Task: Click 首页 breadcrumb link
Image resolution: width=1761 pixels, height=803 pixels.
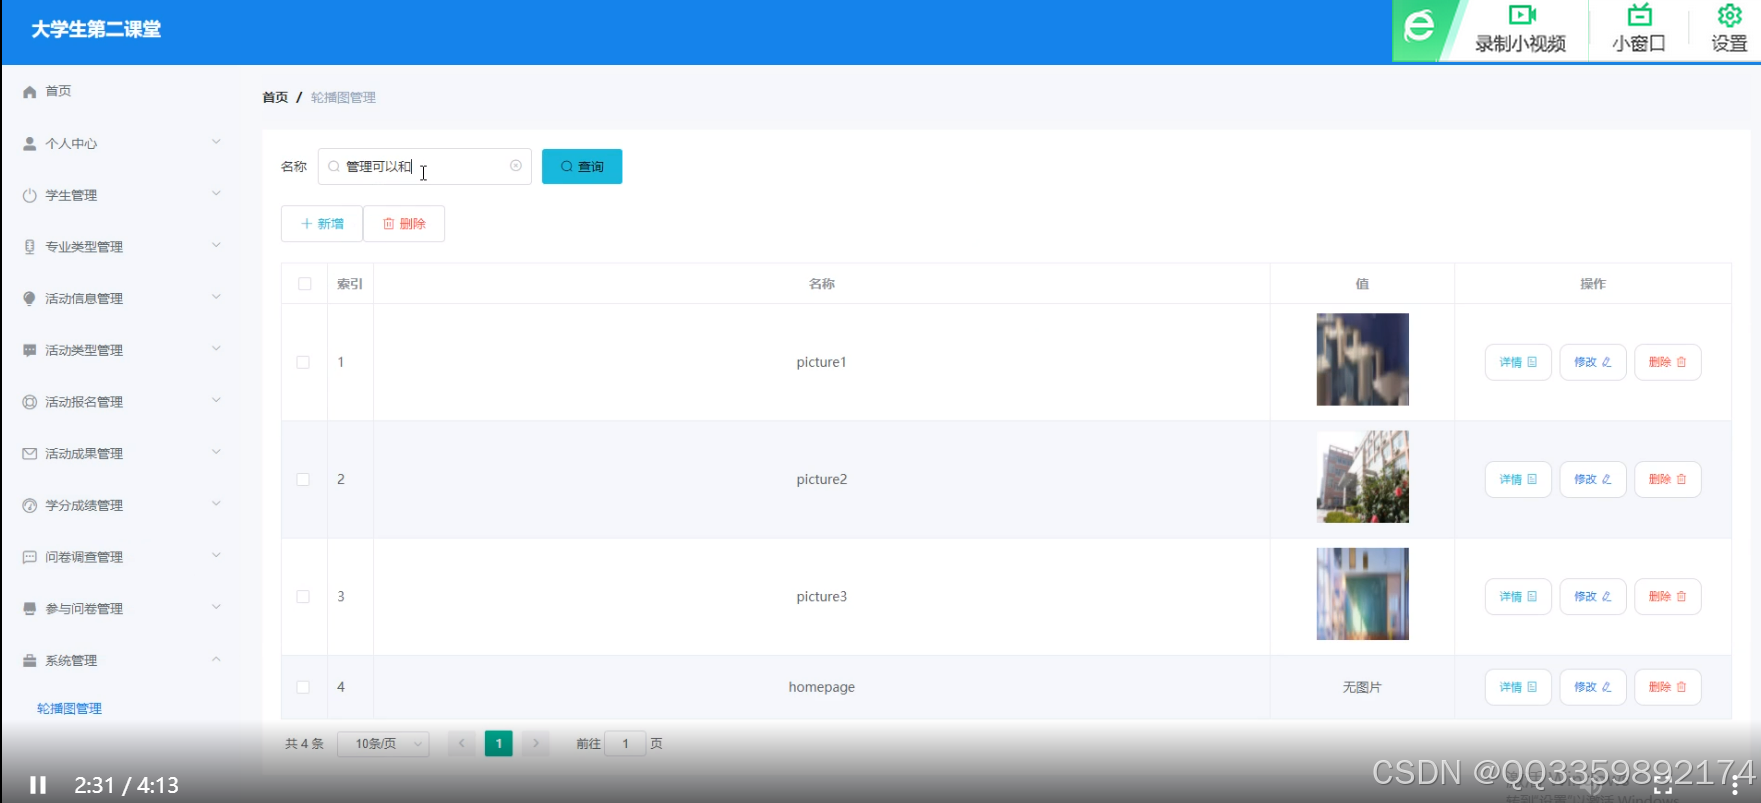Action: tap(275, 97)
